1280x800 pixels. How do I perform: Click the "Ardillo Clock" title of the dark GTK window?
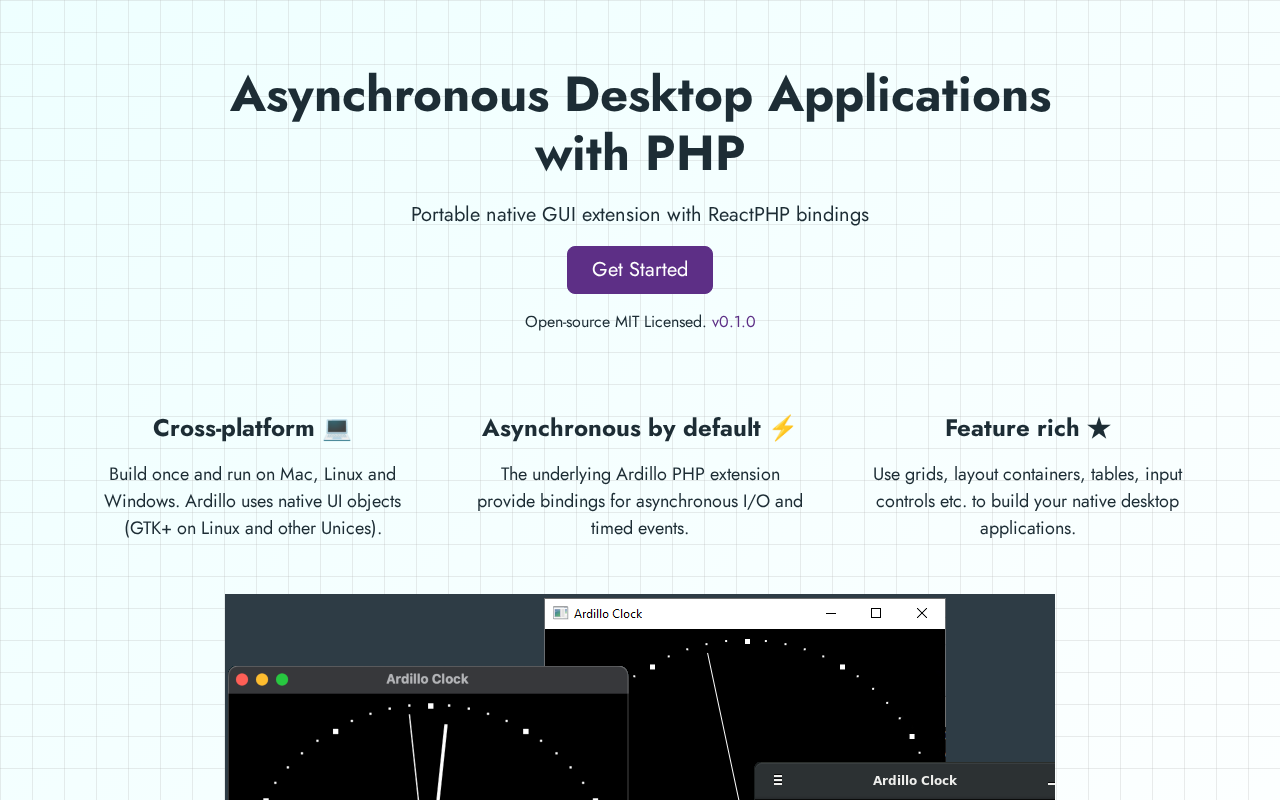(915, 781)
